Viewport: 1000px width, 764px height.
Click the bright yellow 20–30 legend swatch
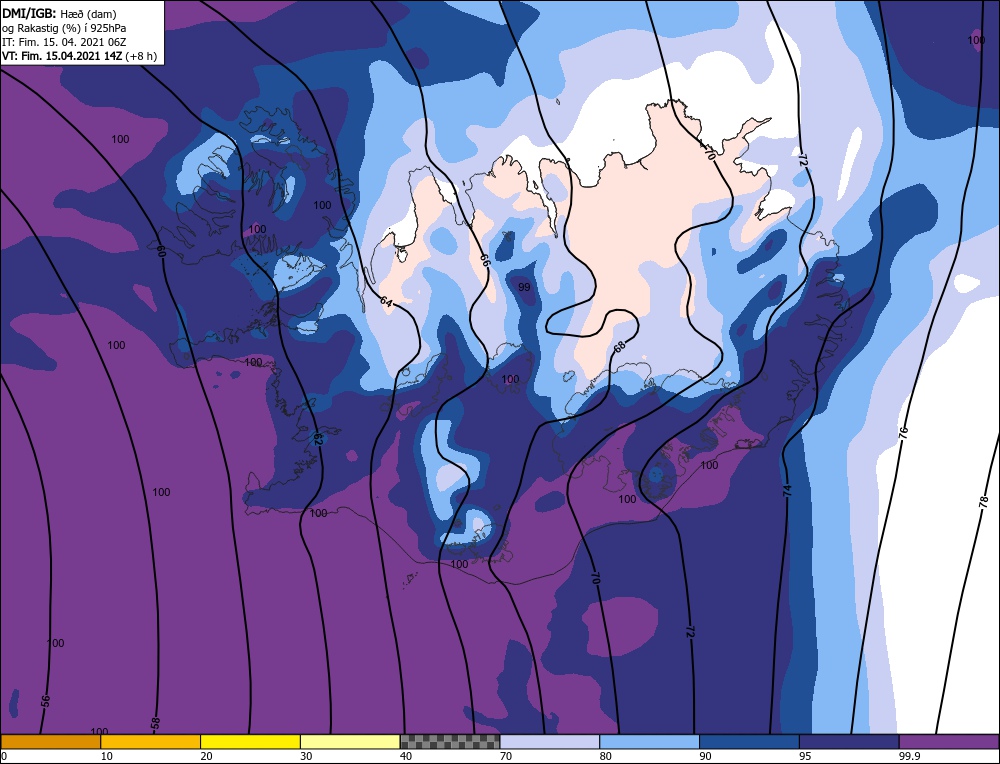[x=250, y=742]
